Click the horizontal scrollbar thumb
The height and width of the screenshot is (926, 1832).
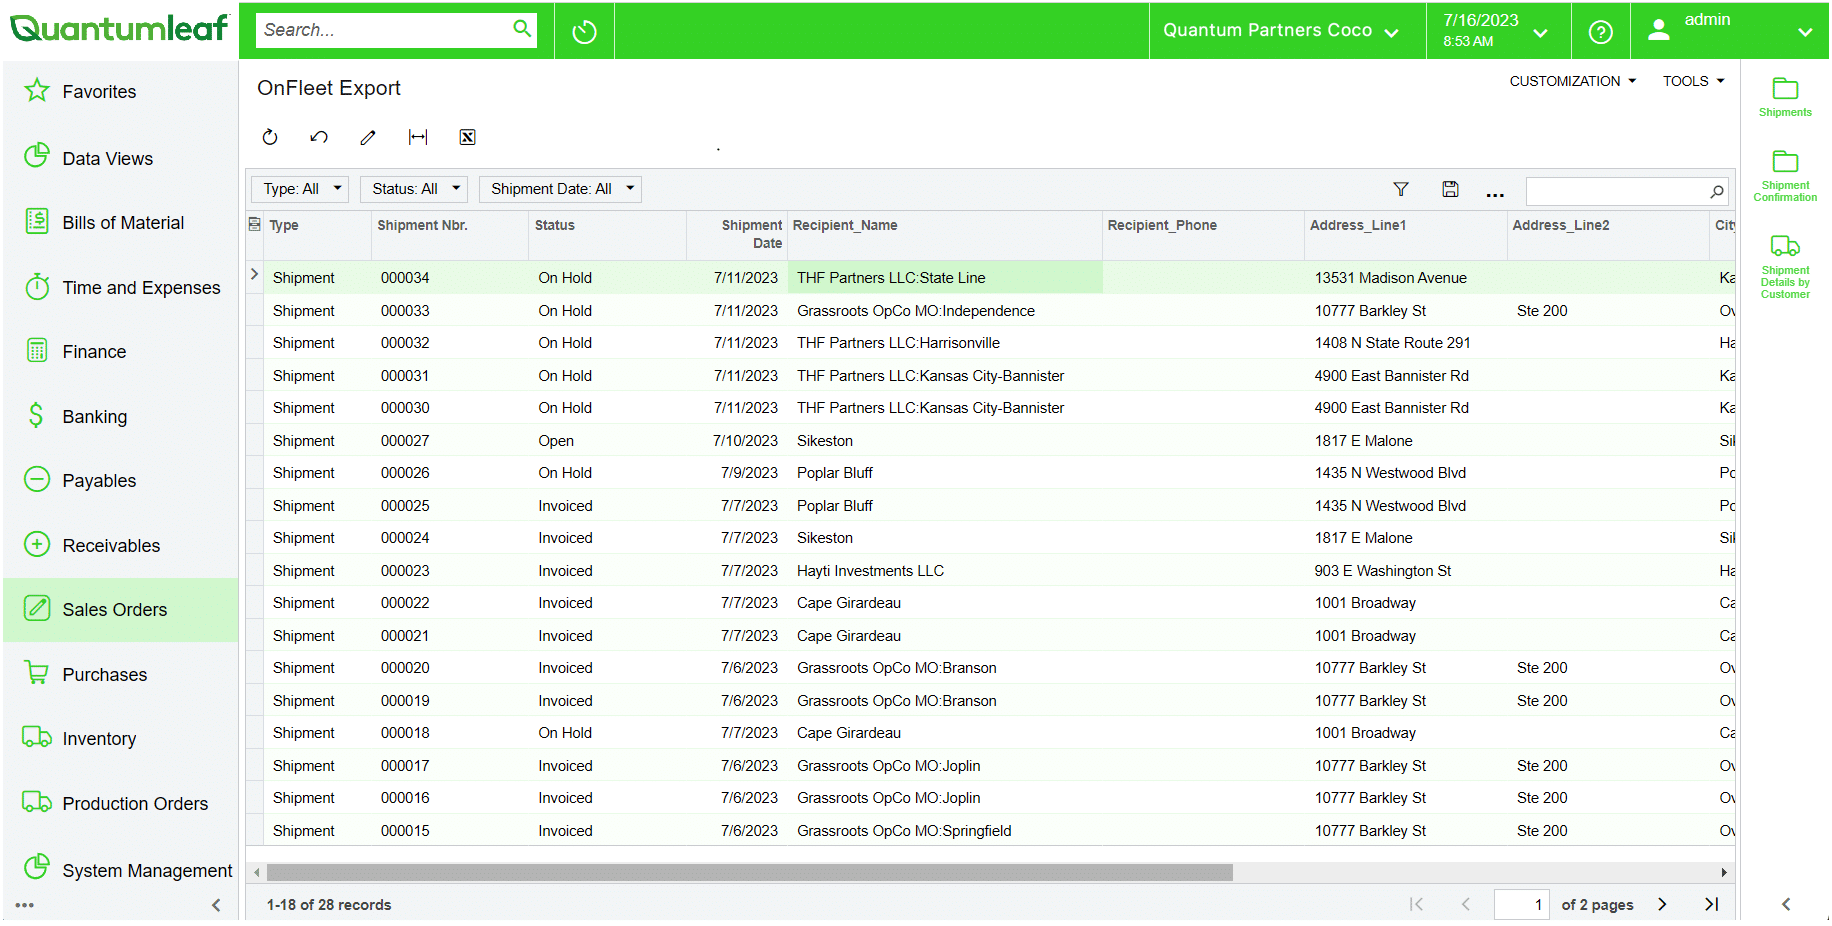[x=750, y=873]
